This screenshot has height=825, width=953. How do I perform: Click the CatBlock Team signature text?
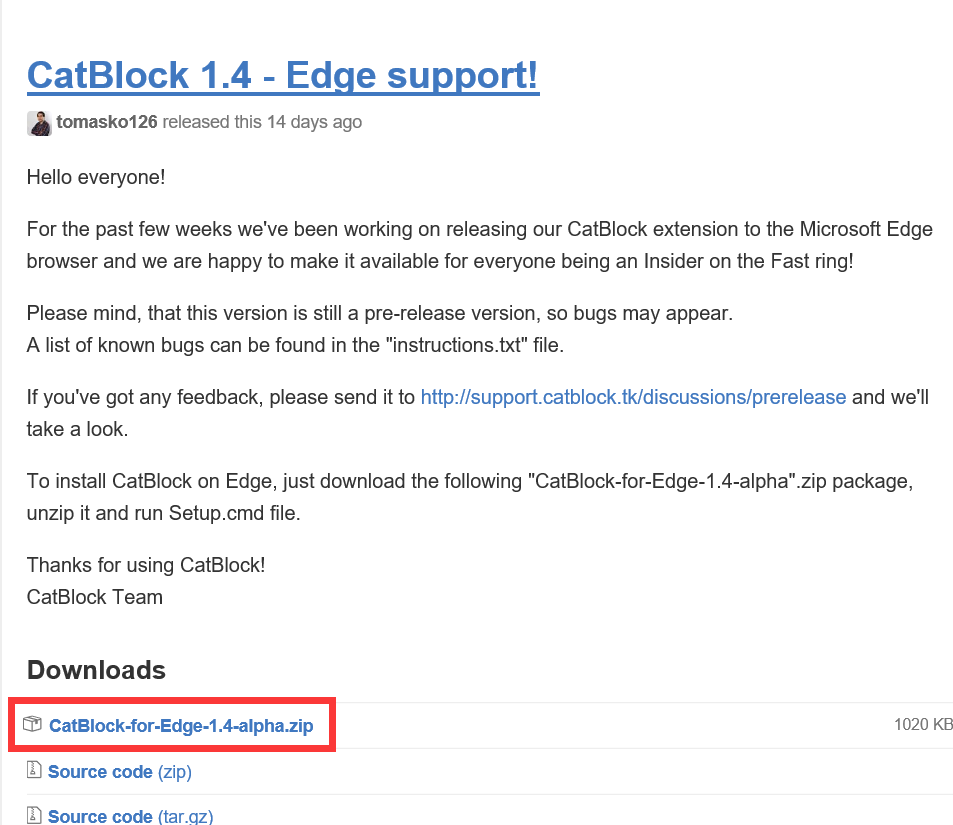[x=95, y=597]
